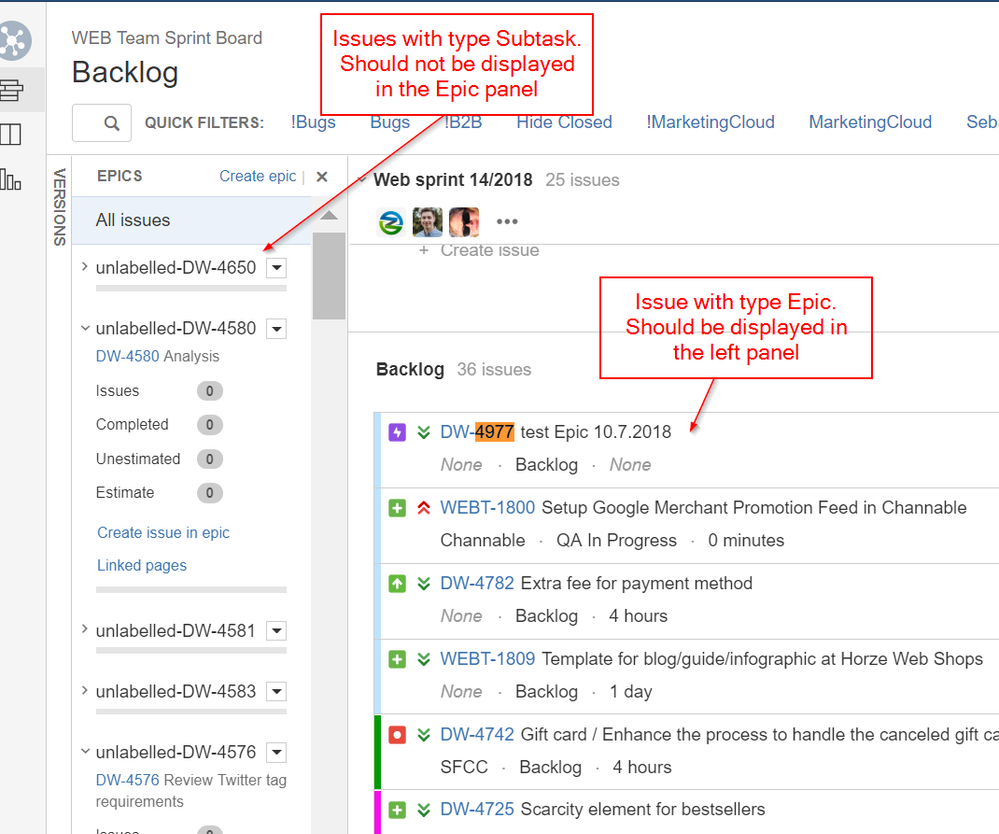The height and width of the screenshot is (834, 999).
Task: Open issue WEBT-1800 link
Action: (x=487, y=508)
